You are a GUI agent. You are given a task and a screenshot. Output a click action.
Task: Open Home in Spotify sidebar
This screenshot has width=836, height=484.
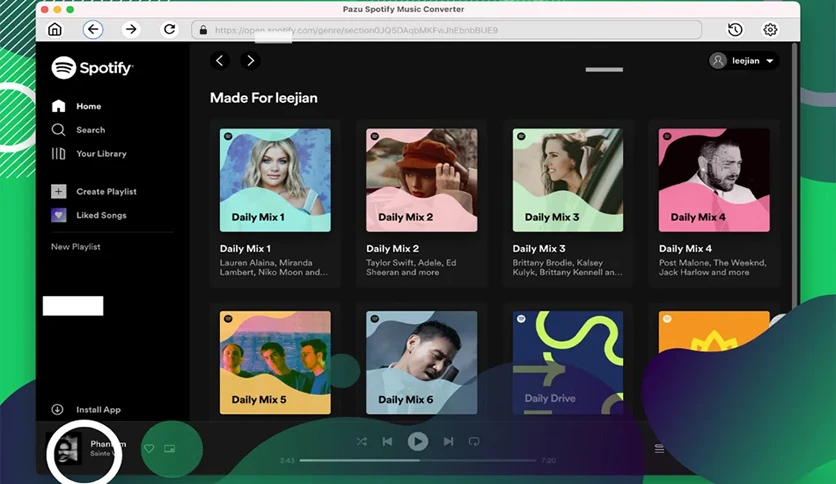[76, 106]
